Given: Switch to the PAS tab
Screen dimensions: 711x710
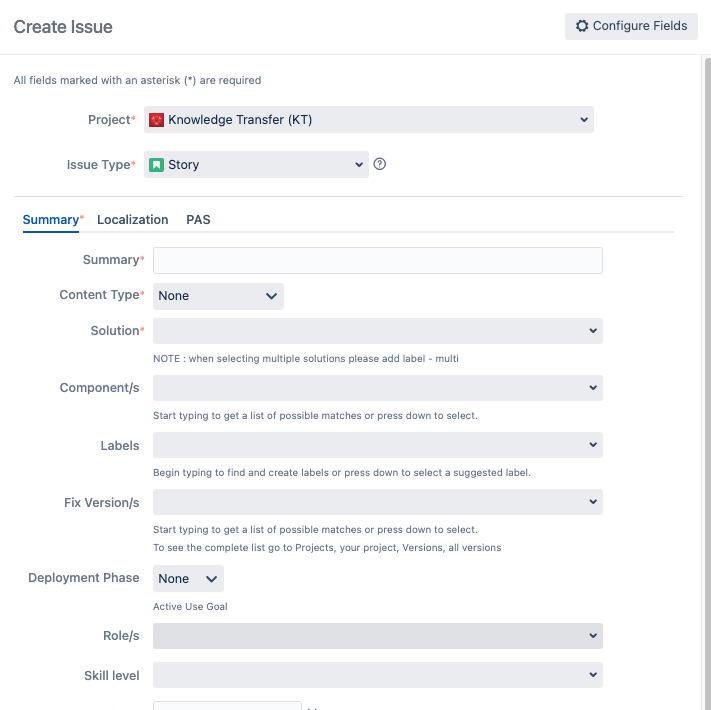Looking at the screenshot, I should point(198,220).
